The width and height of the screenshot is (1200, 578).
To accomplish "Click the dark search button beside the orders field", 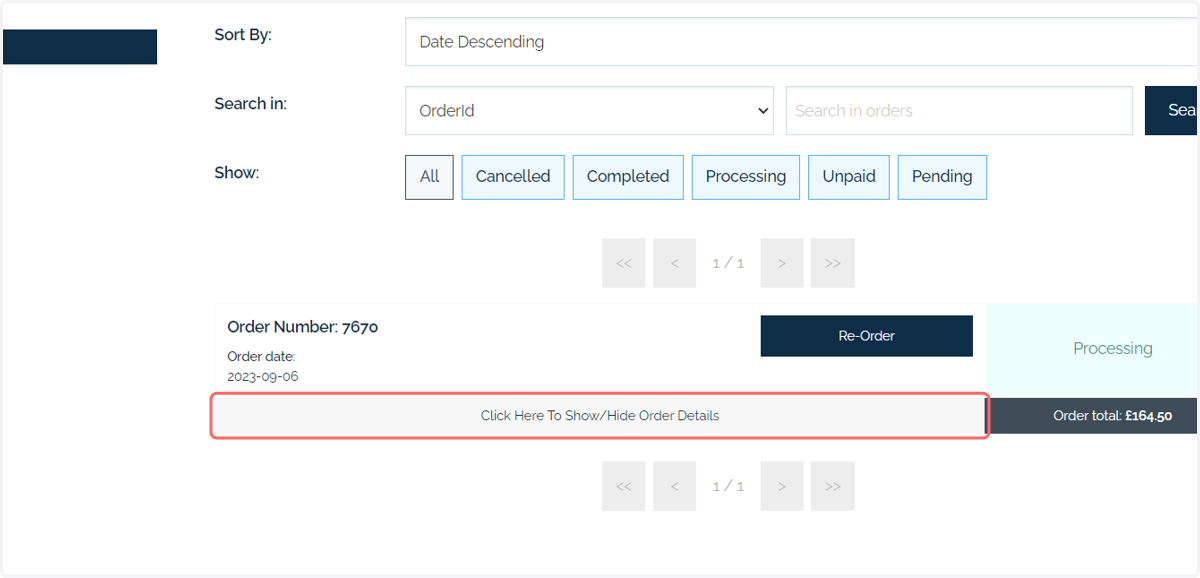I will [1172, 111].
